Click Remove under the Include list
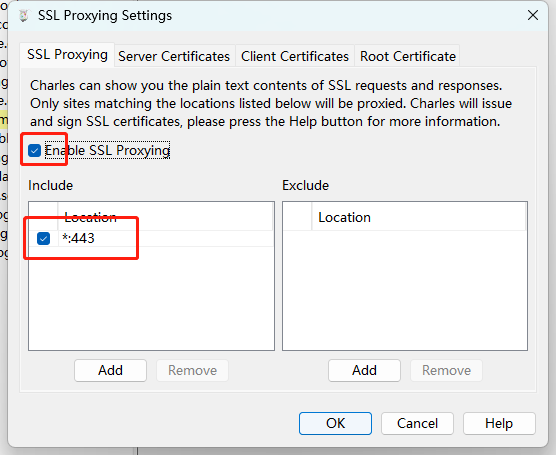 coord(192,370)
